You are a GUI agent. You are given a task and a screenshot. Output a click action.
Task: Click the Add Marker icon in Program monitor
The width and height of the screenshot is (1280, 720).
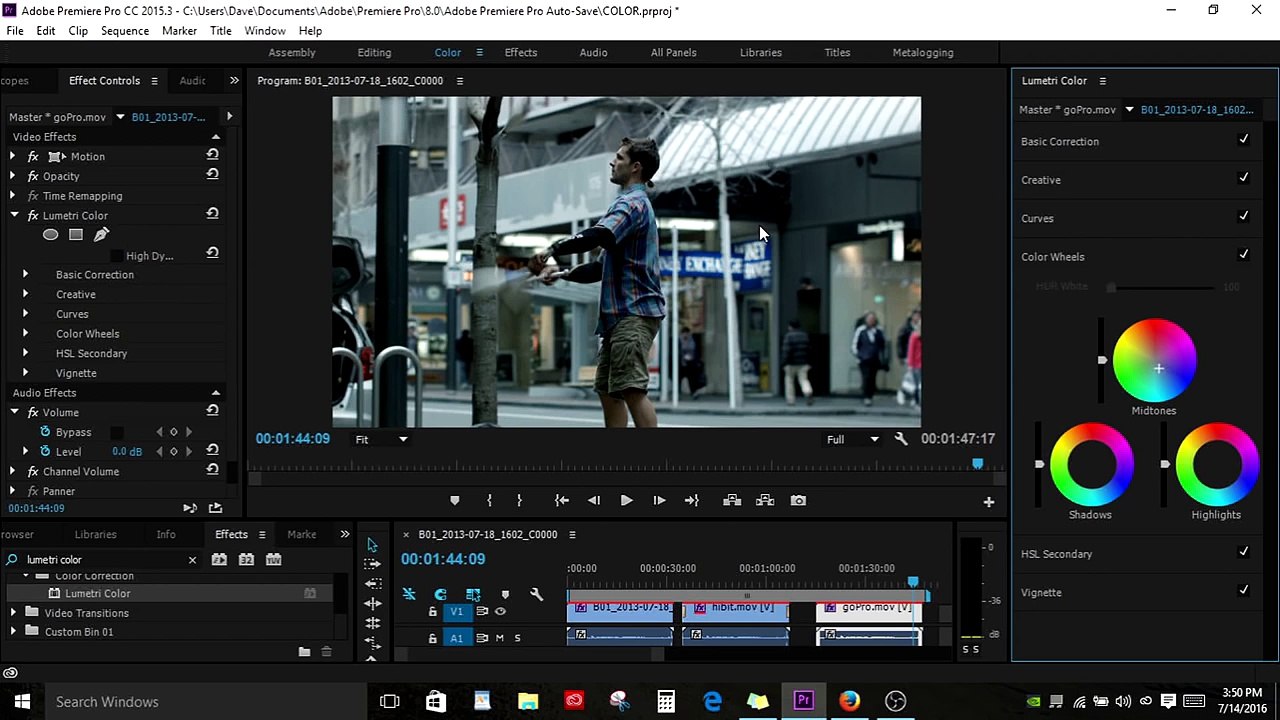coord(454,501)
